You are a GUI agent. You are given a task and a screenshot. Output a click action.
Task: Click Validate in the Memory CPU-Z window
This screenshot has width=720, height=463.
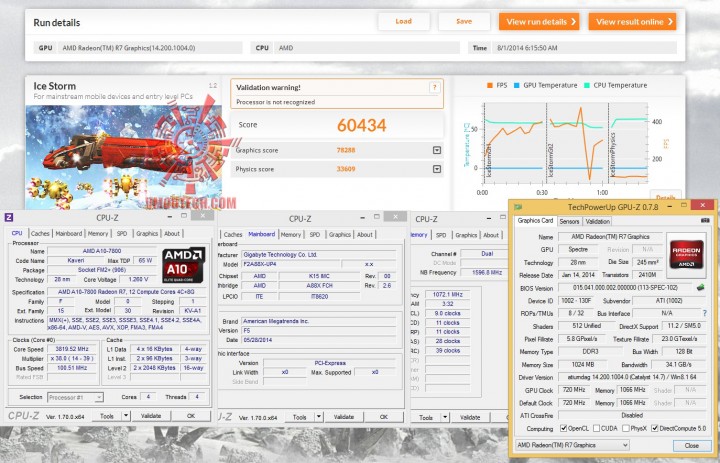click(x=470, y=417)
